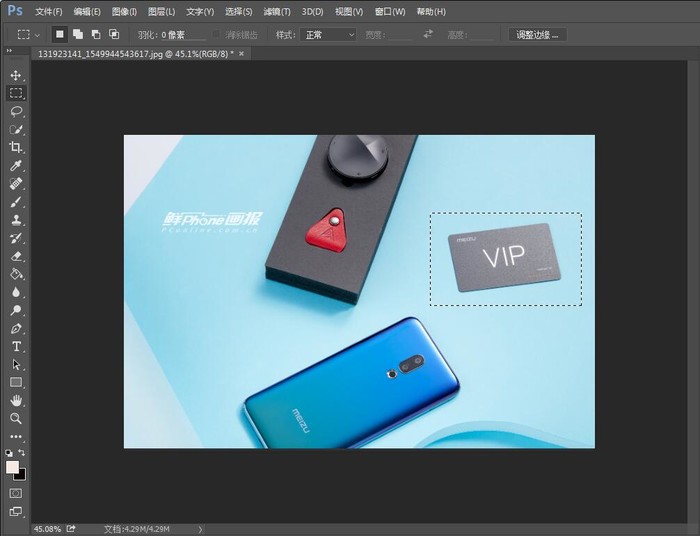Select the Hand tool
Screen dimensions: 700x536
(16, 400)
